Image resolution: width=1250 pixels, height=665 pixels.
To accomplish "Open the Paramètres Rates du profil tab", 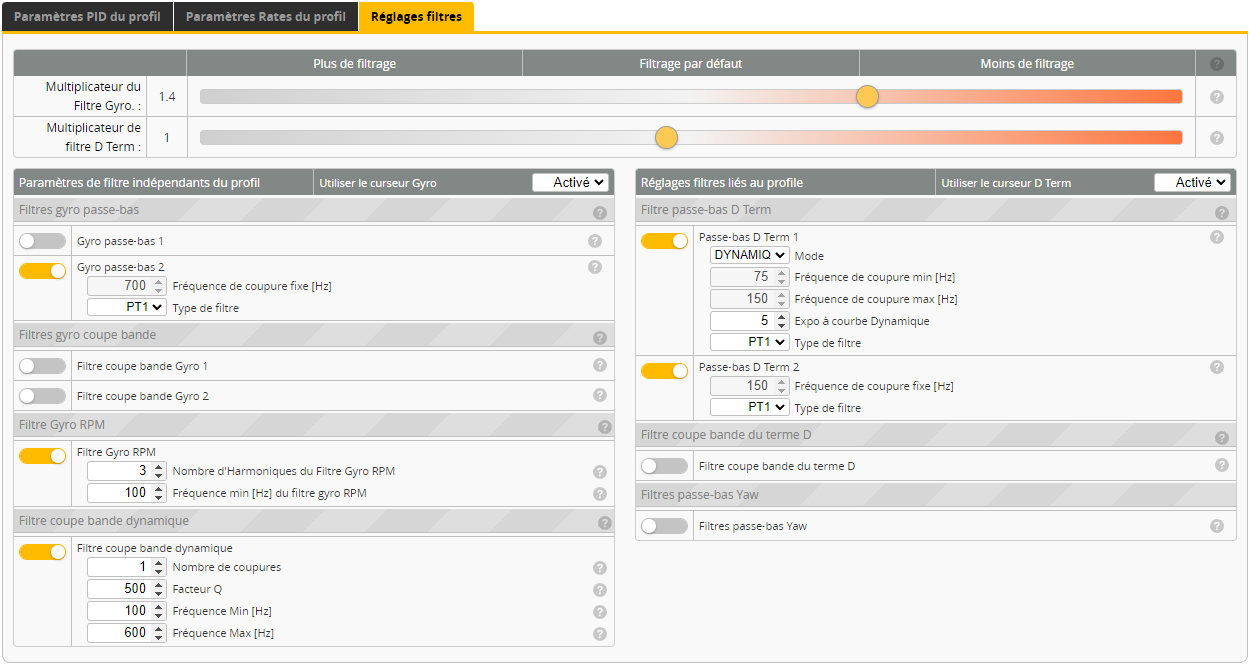I will coord(266,17).
